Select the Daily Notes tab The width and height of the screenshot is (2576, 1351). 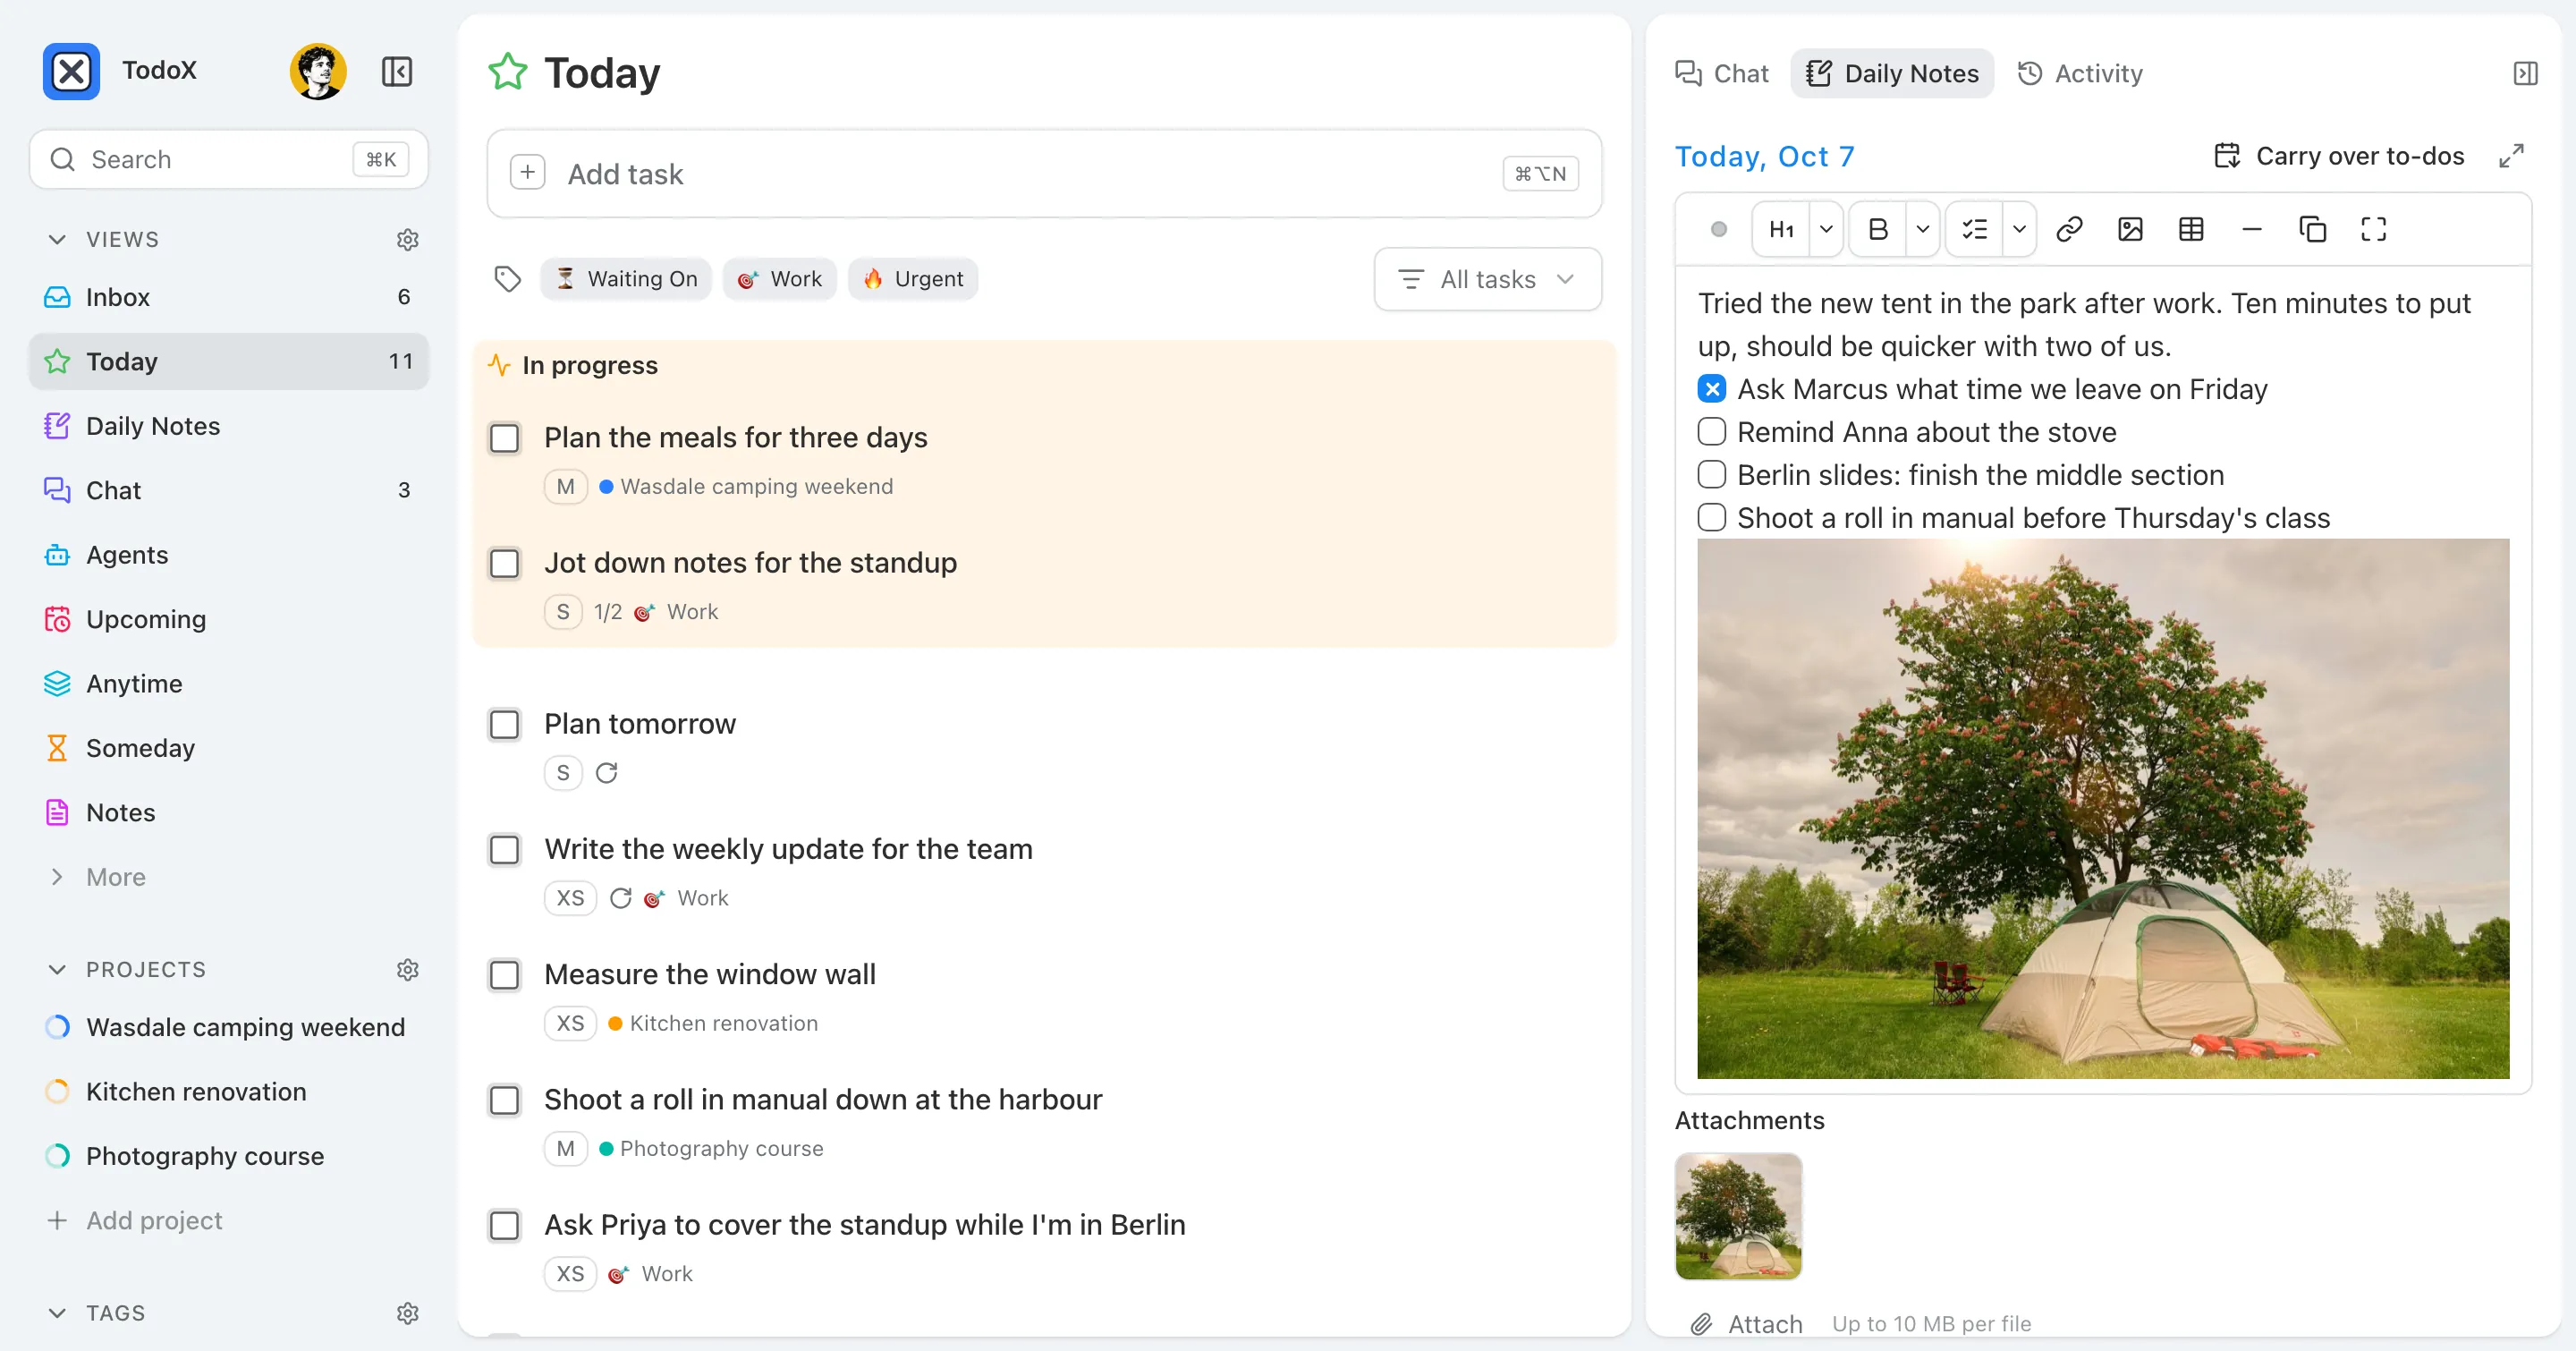click(x=1891, y=73)
